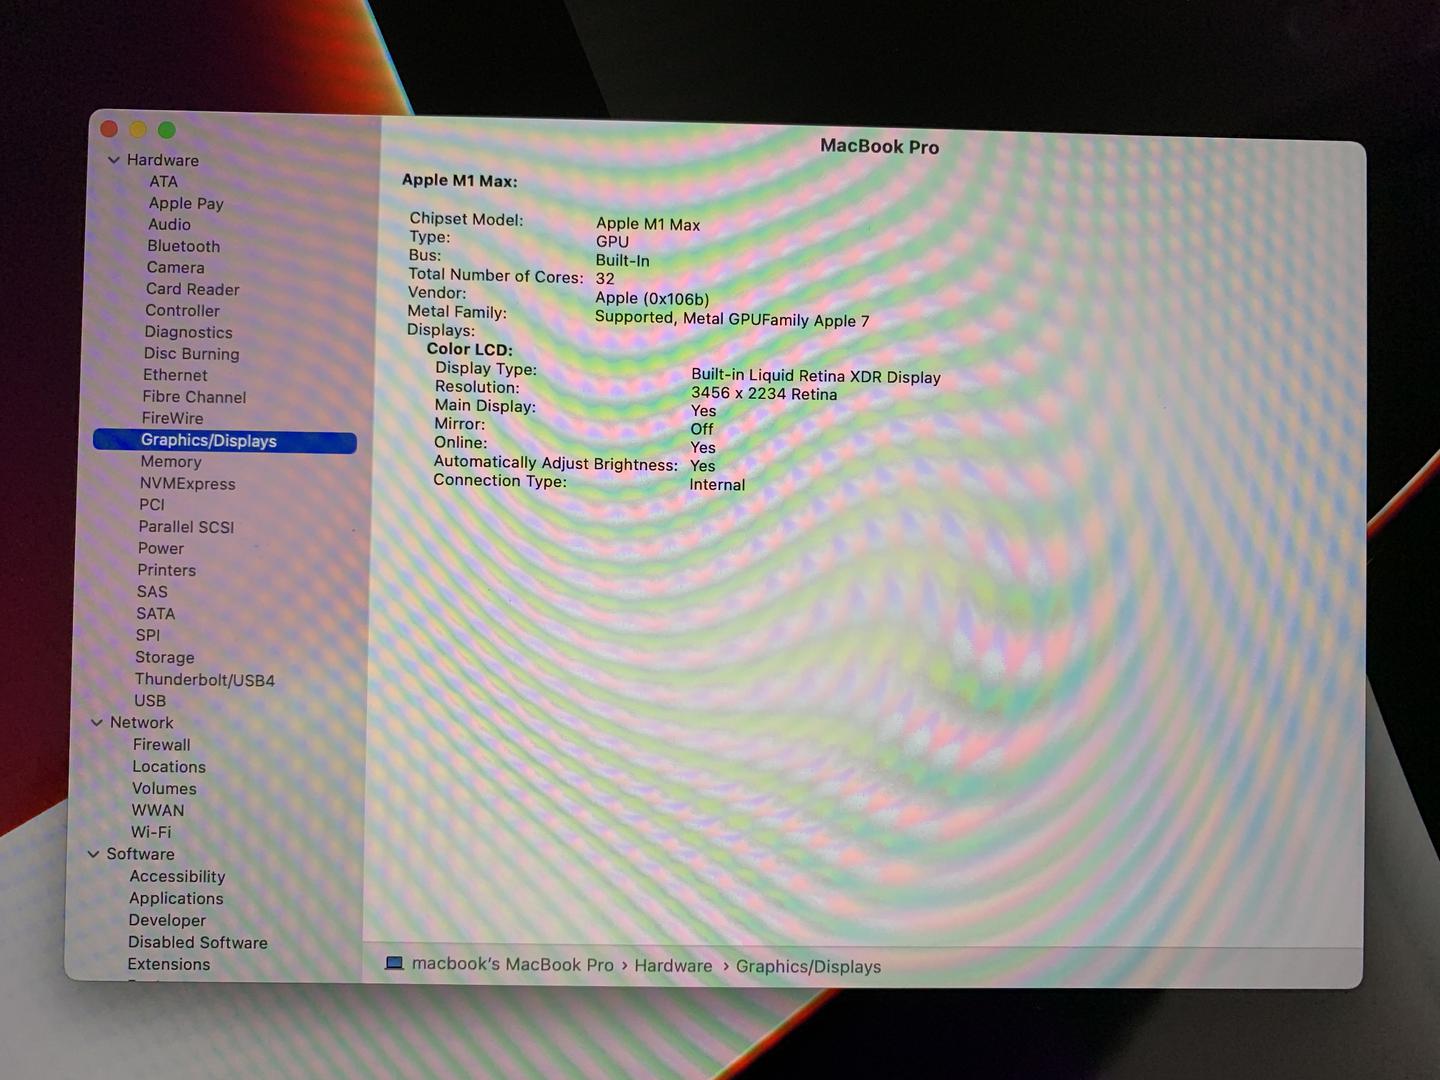Show Bluetooth hardware information
Image resolution: width=1440 pixels, height=1080 pixels.
184,246
